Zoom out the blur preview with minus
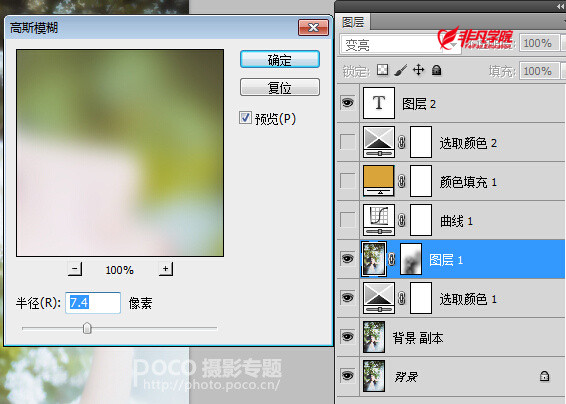 (75, 269)
